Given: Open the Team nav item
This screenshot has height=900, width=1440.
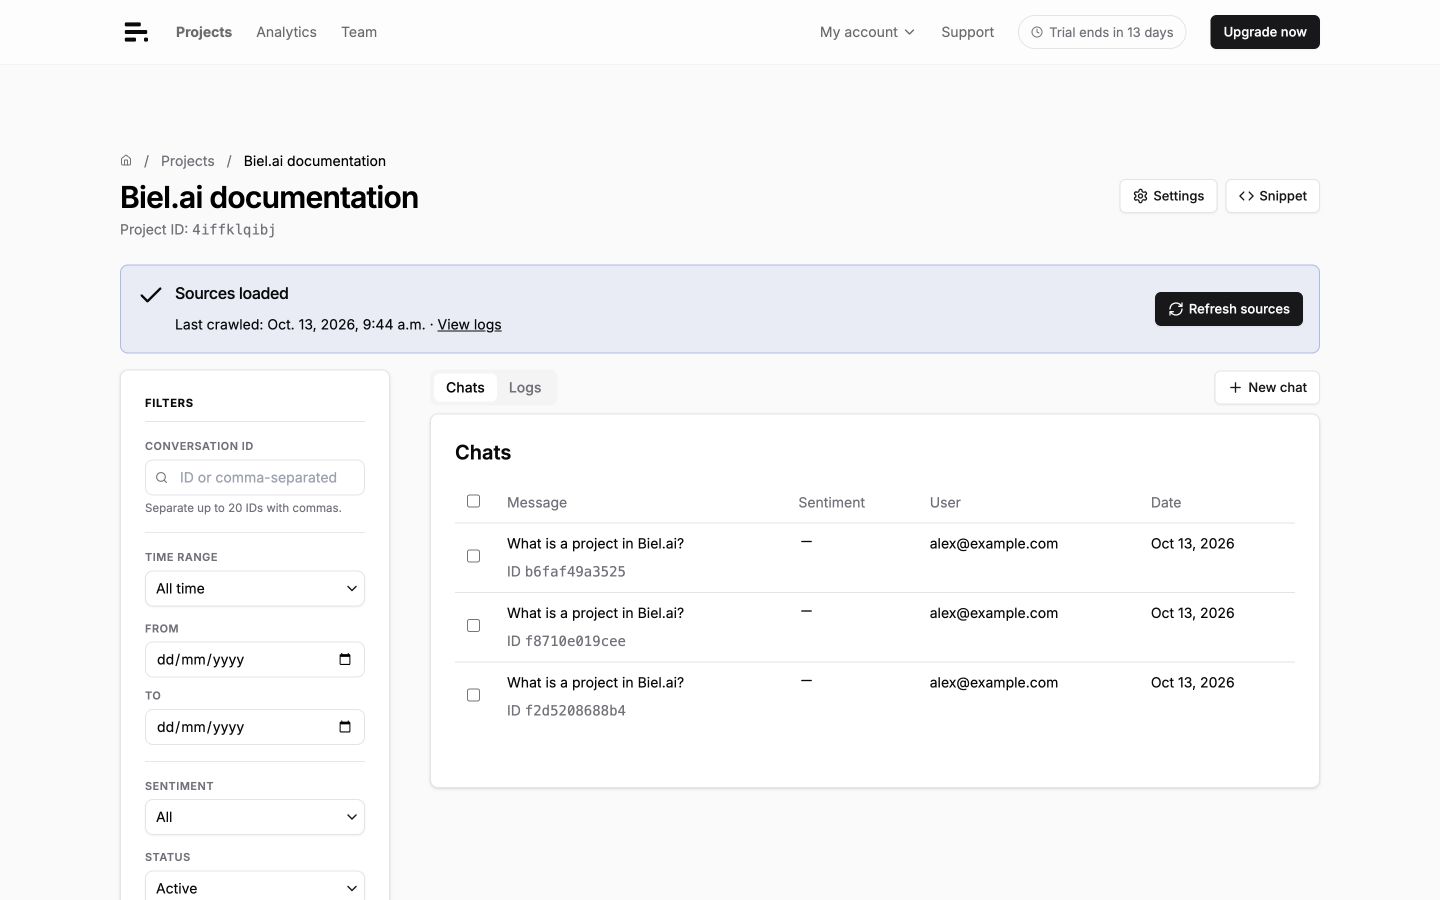Looking at the screenshot, I should [x=359, y=32].
